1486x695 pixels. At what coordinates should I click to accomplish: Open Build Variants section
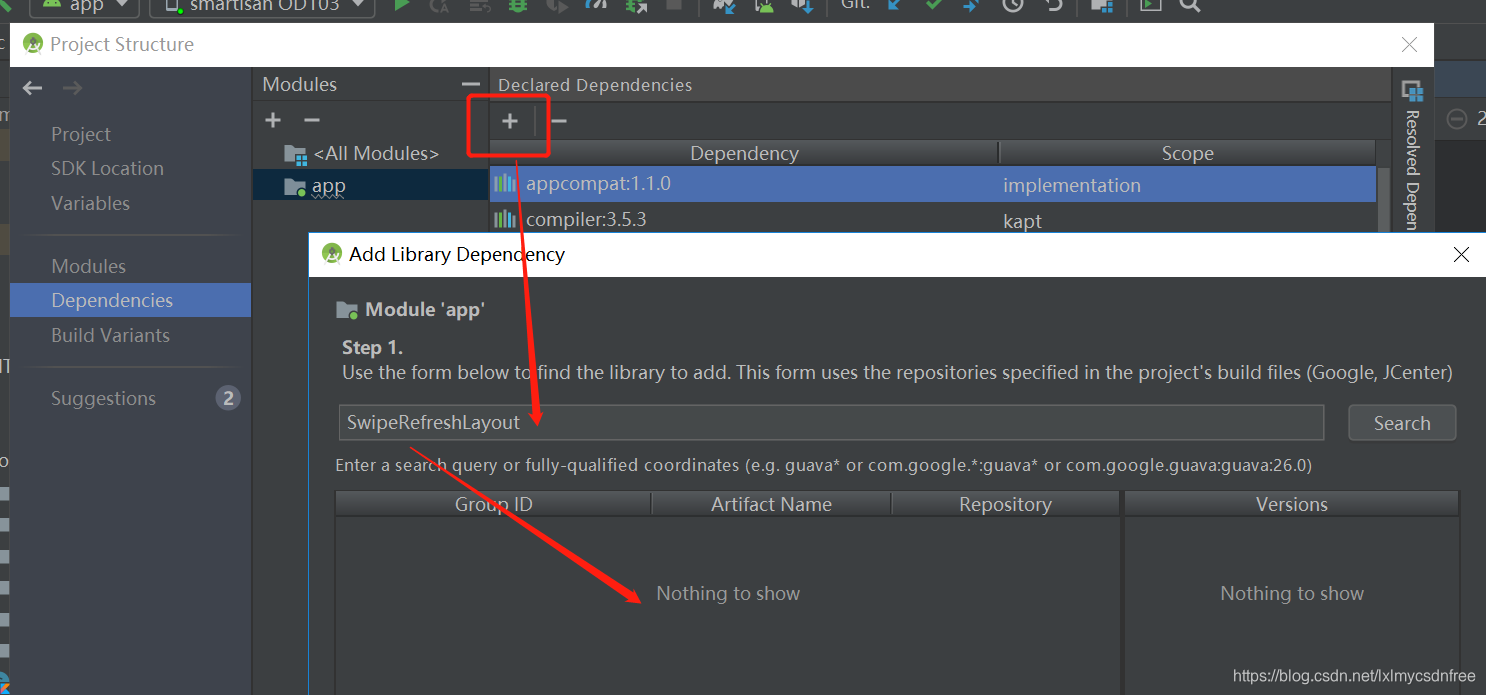coord(110,335)
